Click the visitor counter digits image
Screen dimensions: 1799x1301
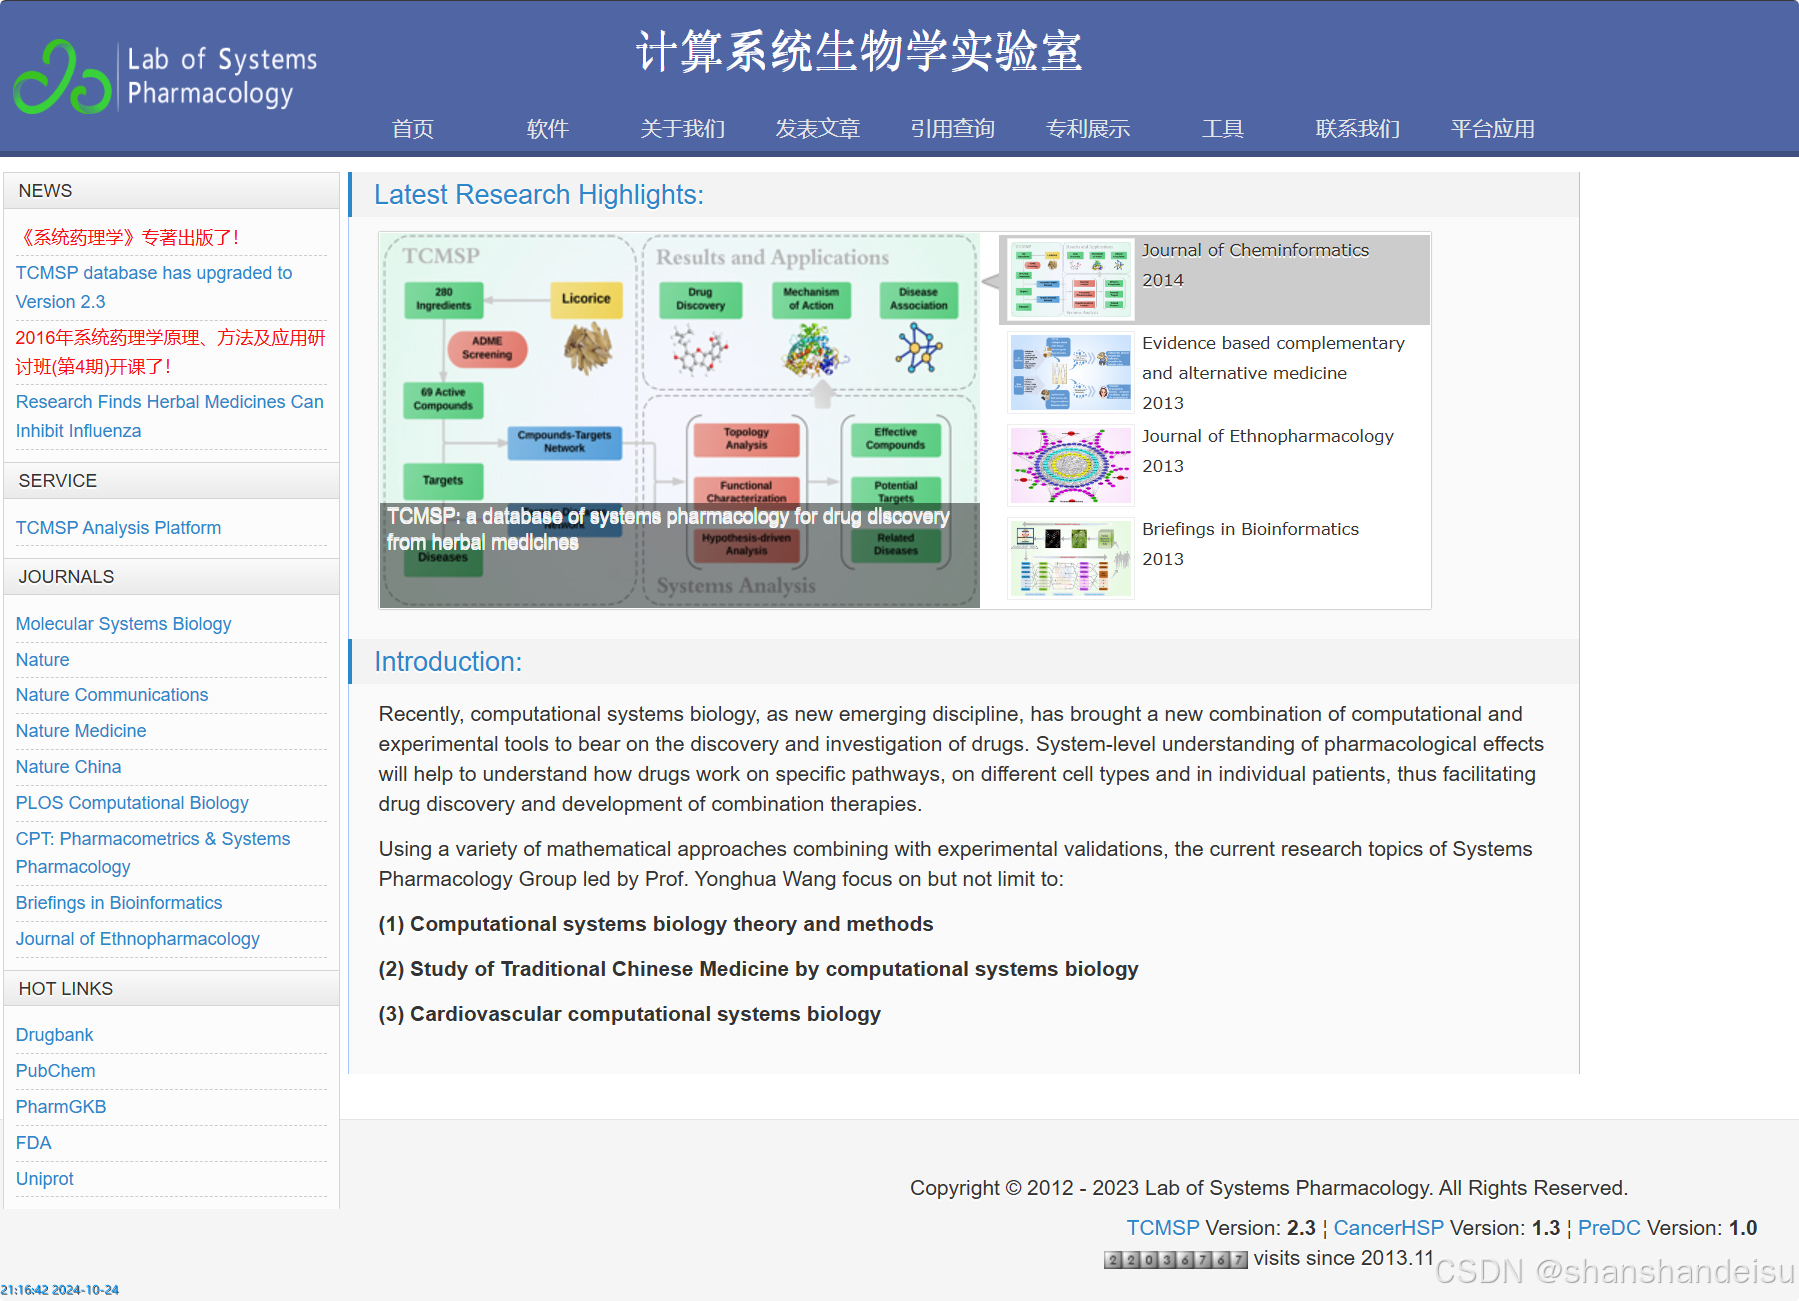[x=1175, y=1260]
